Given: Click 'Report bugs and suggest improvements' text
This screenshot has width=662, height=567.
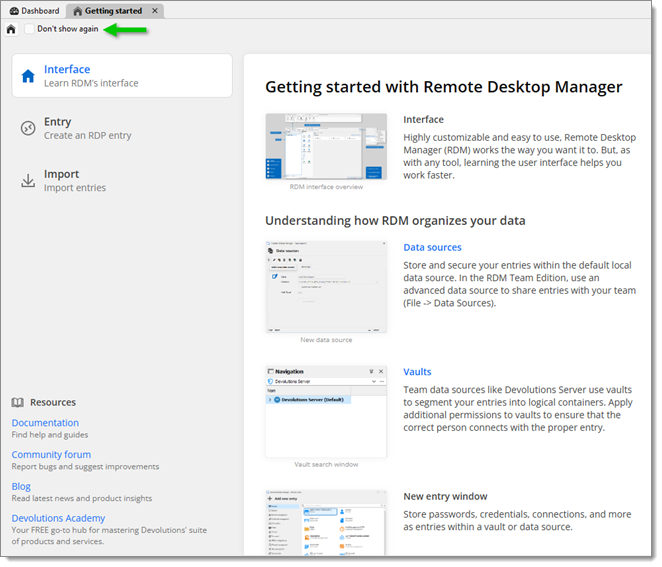Looking at the screenshot, I should tap(85, 467).
